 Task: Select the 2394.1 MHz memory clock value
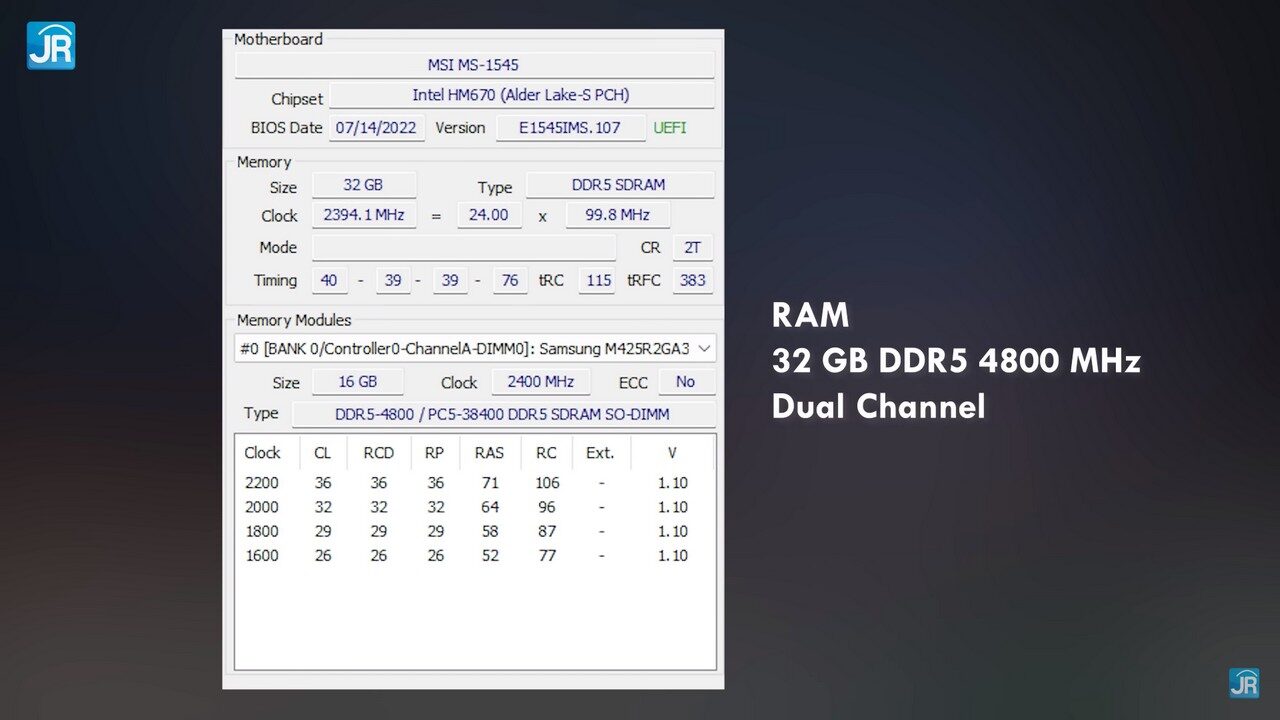pos(364,214)
